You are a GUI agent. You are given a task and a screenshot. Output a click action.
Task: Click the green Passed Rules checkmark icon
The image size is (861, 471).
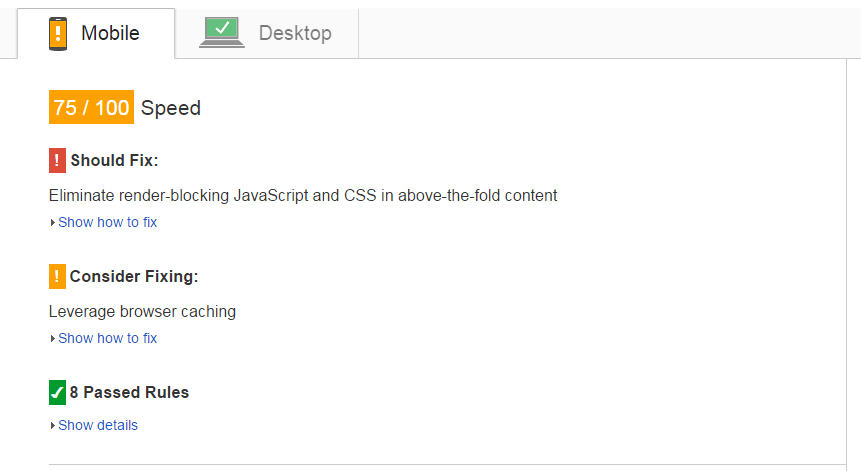coord(57,393)
